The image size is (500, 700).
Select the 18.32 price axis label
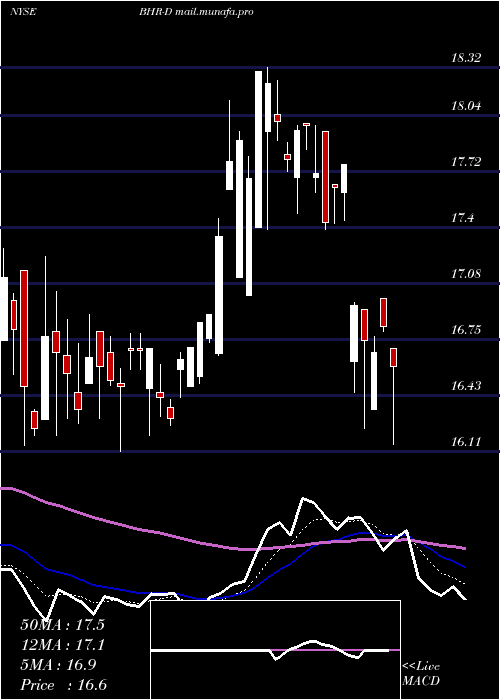(x=467, y=58)
